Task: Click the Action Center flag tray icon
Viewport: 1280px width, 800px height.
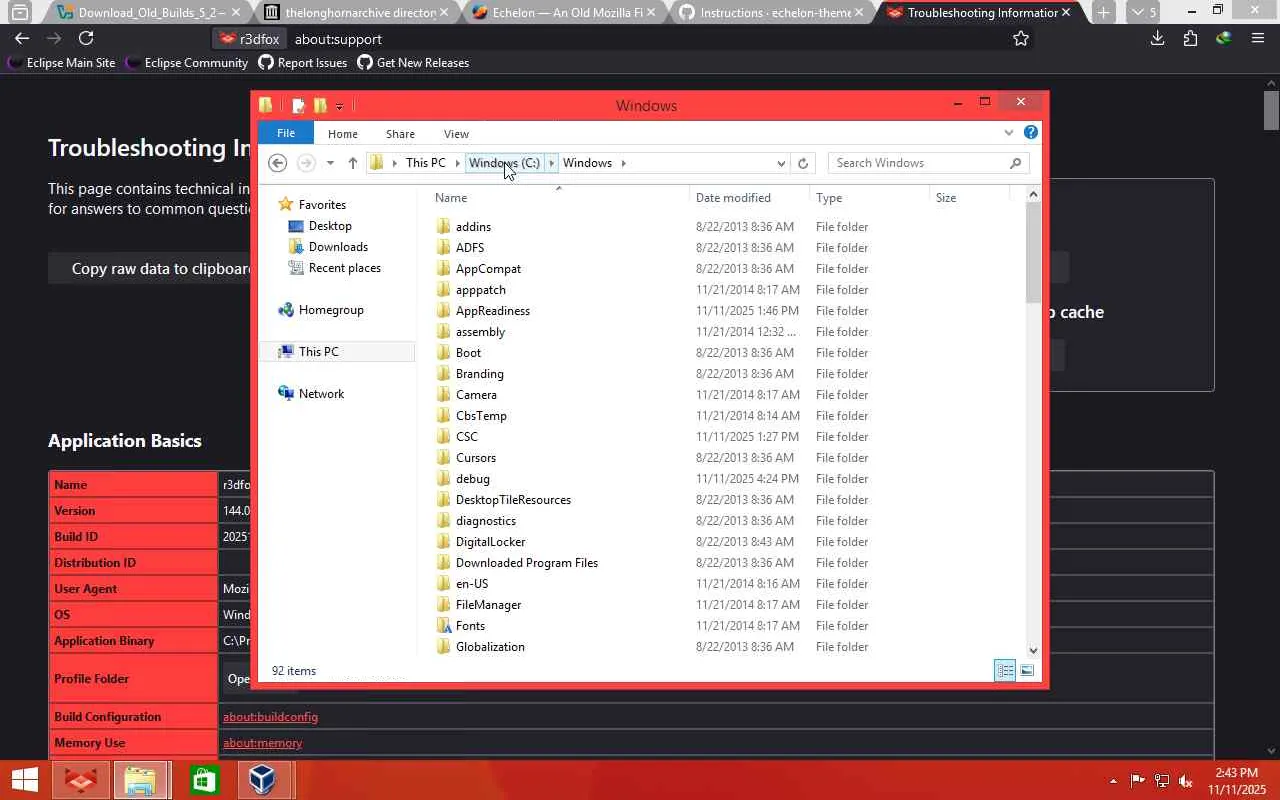Action: 1138,780
